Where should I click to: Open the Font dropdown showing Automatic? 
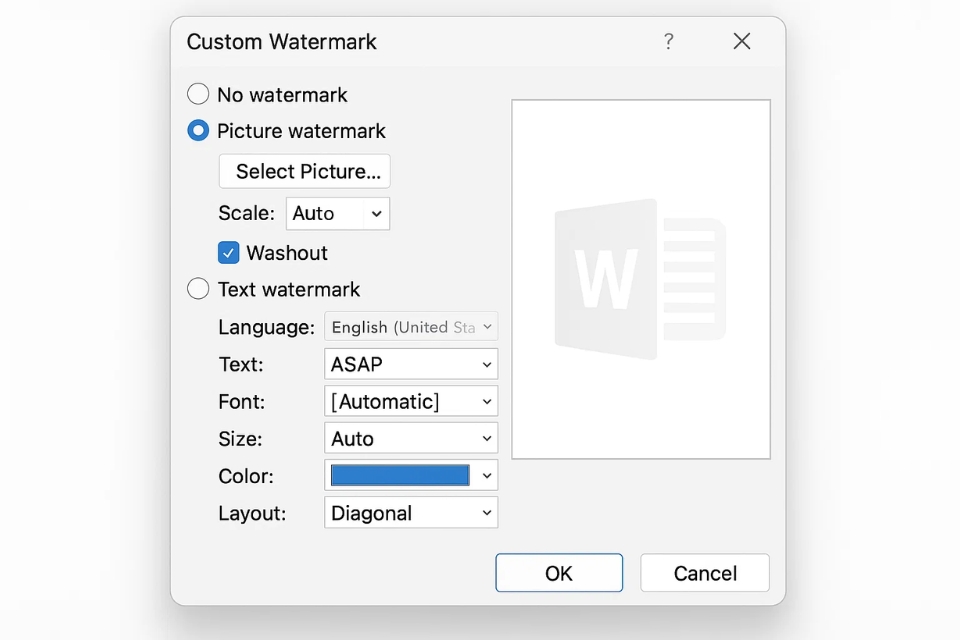411,402
